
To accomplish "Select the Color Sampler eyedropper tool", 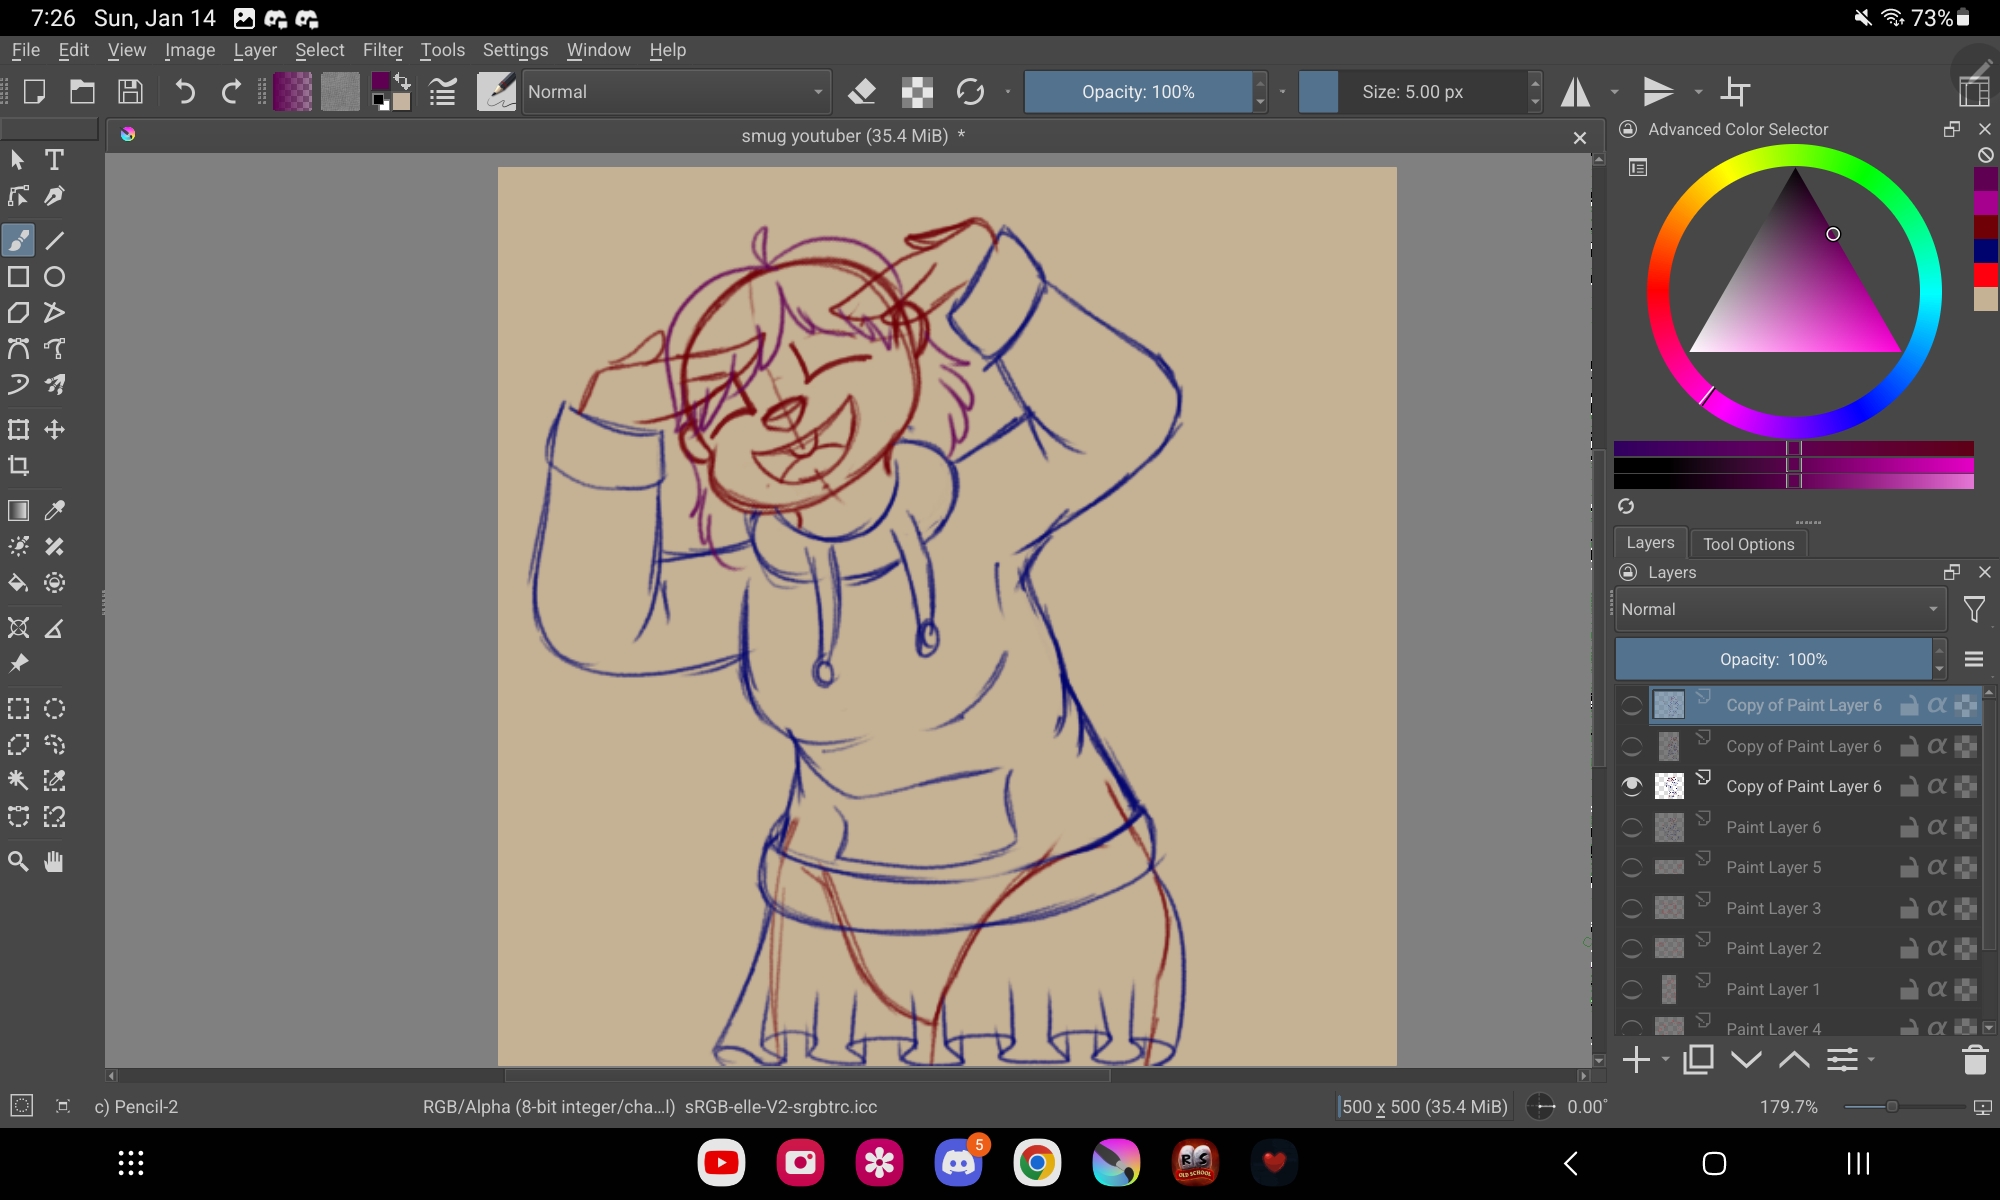I will coord(55,510).
